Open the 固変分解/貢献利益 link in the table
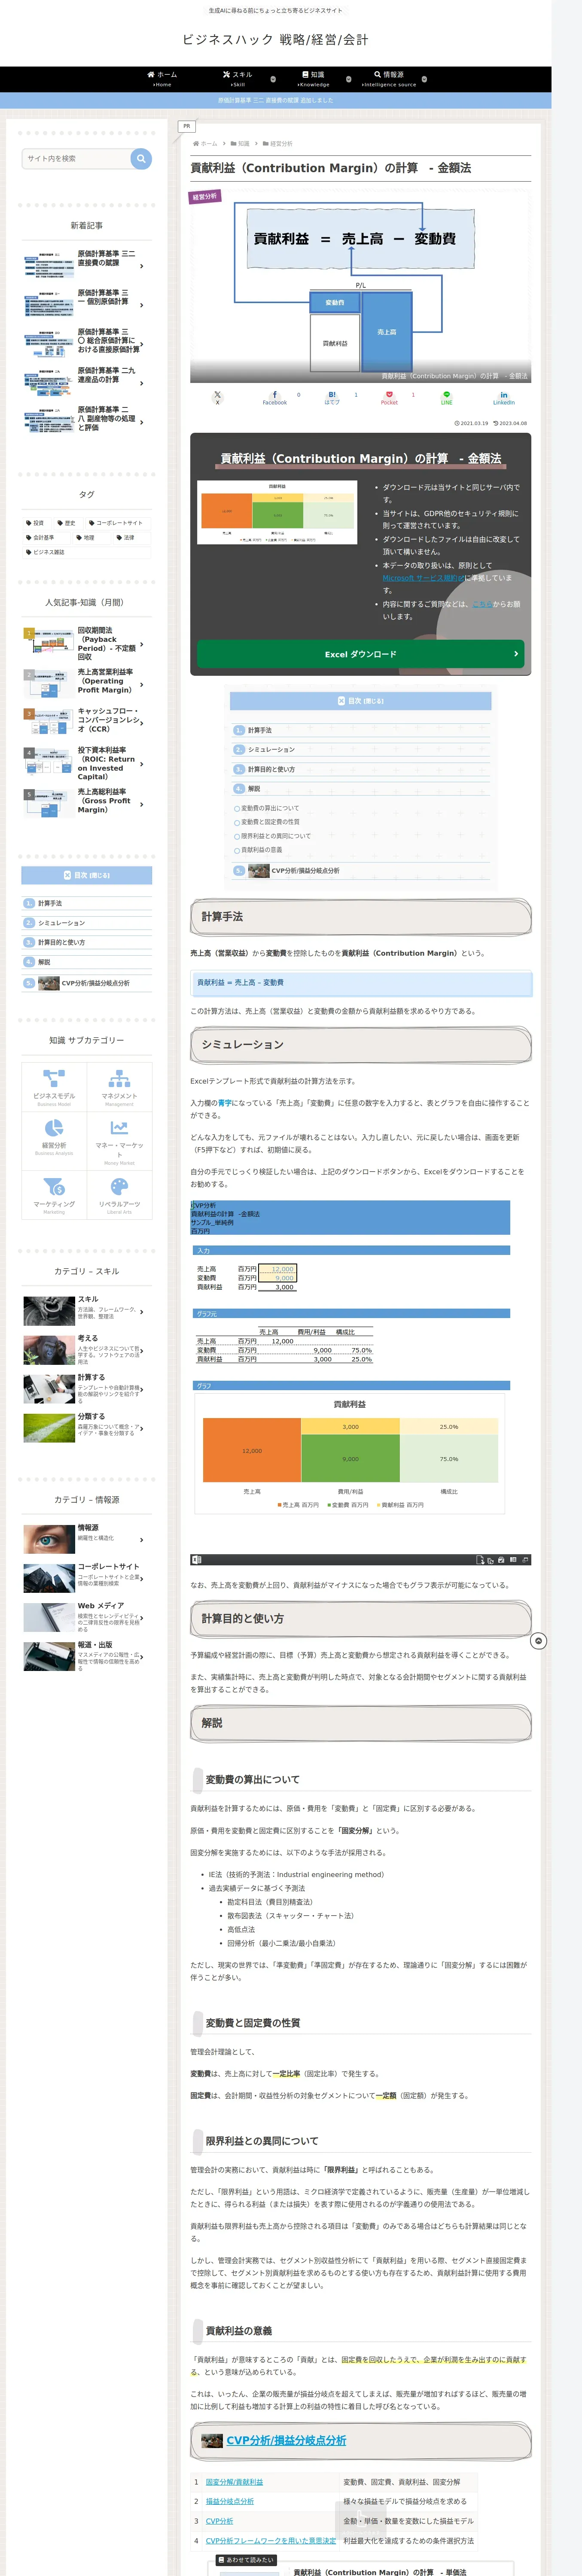Viewport: 582px width, 2576px height. pos(234,2482)
